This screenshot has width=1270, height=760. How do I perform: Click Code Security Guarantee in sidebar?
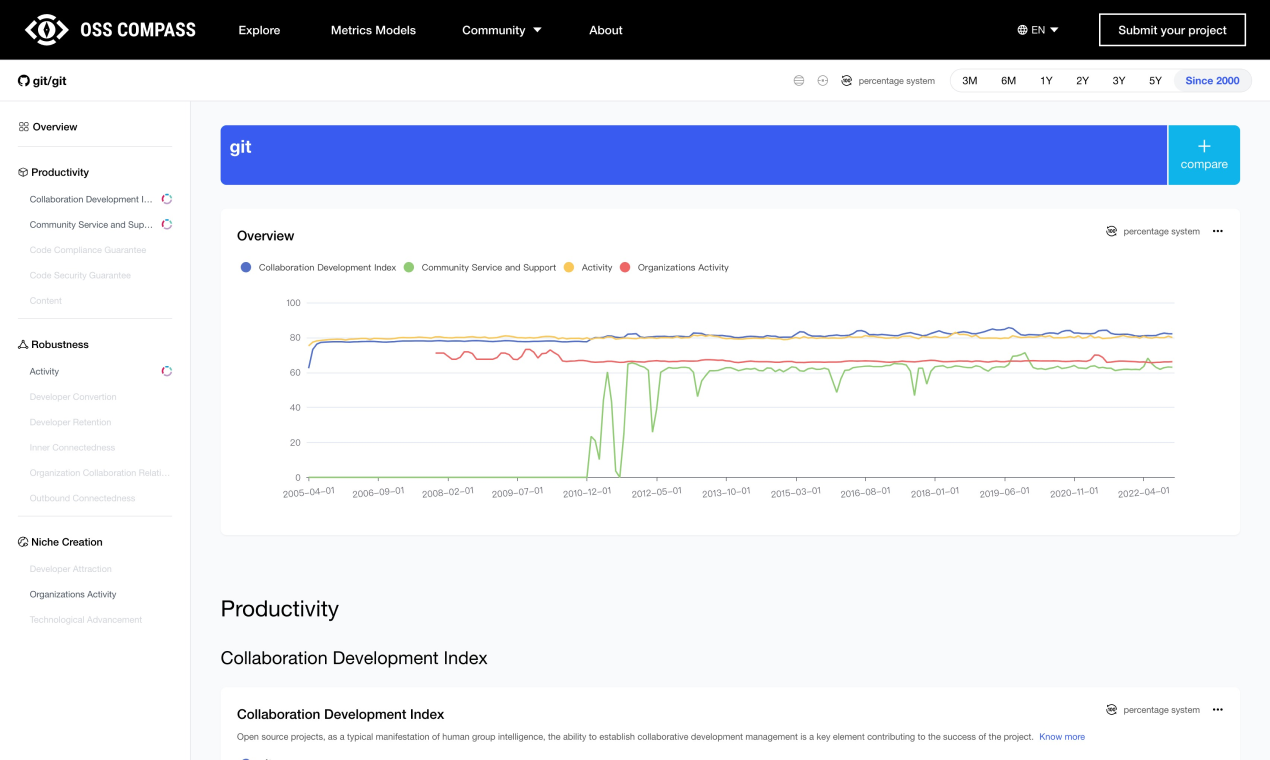pyautogui.click(x=80, y=275)
